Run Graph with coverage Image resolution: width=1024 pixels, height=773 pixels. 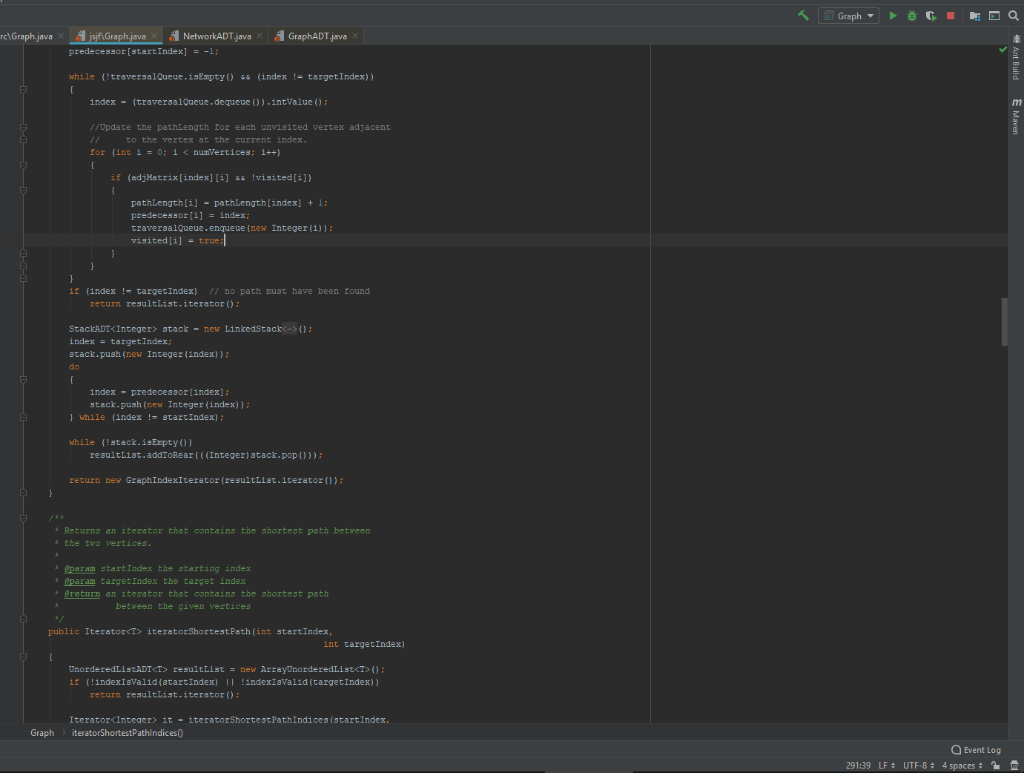tap(930, 16)
